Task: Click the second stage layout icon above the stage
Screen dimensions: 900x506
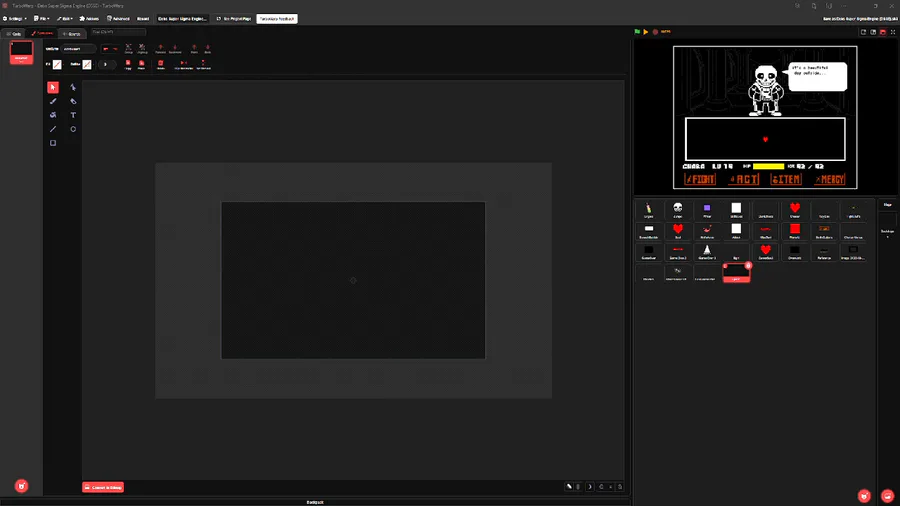Action: [873, 32]
